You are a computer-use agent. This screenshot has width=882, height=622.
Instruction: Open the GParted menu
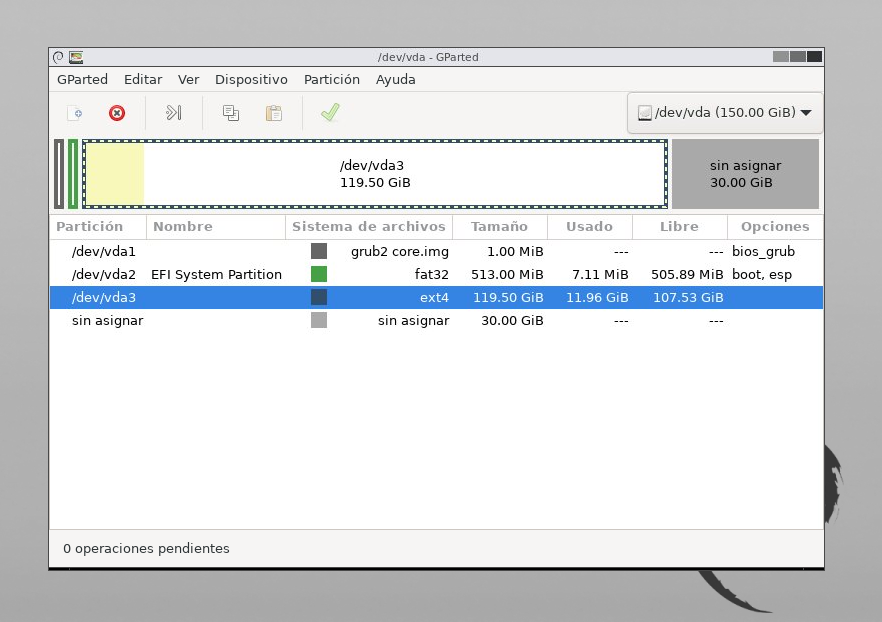click(82, 80)
